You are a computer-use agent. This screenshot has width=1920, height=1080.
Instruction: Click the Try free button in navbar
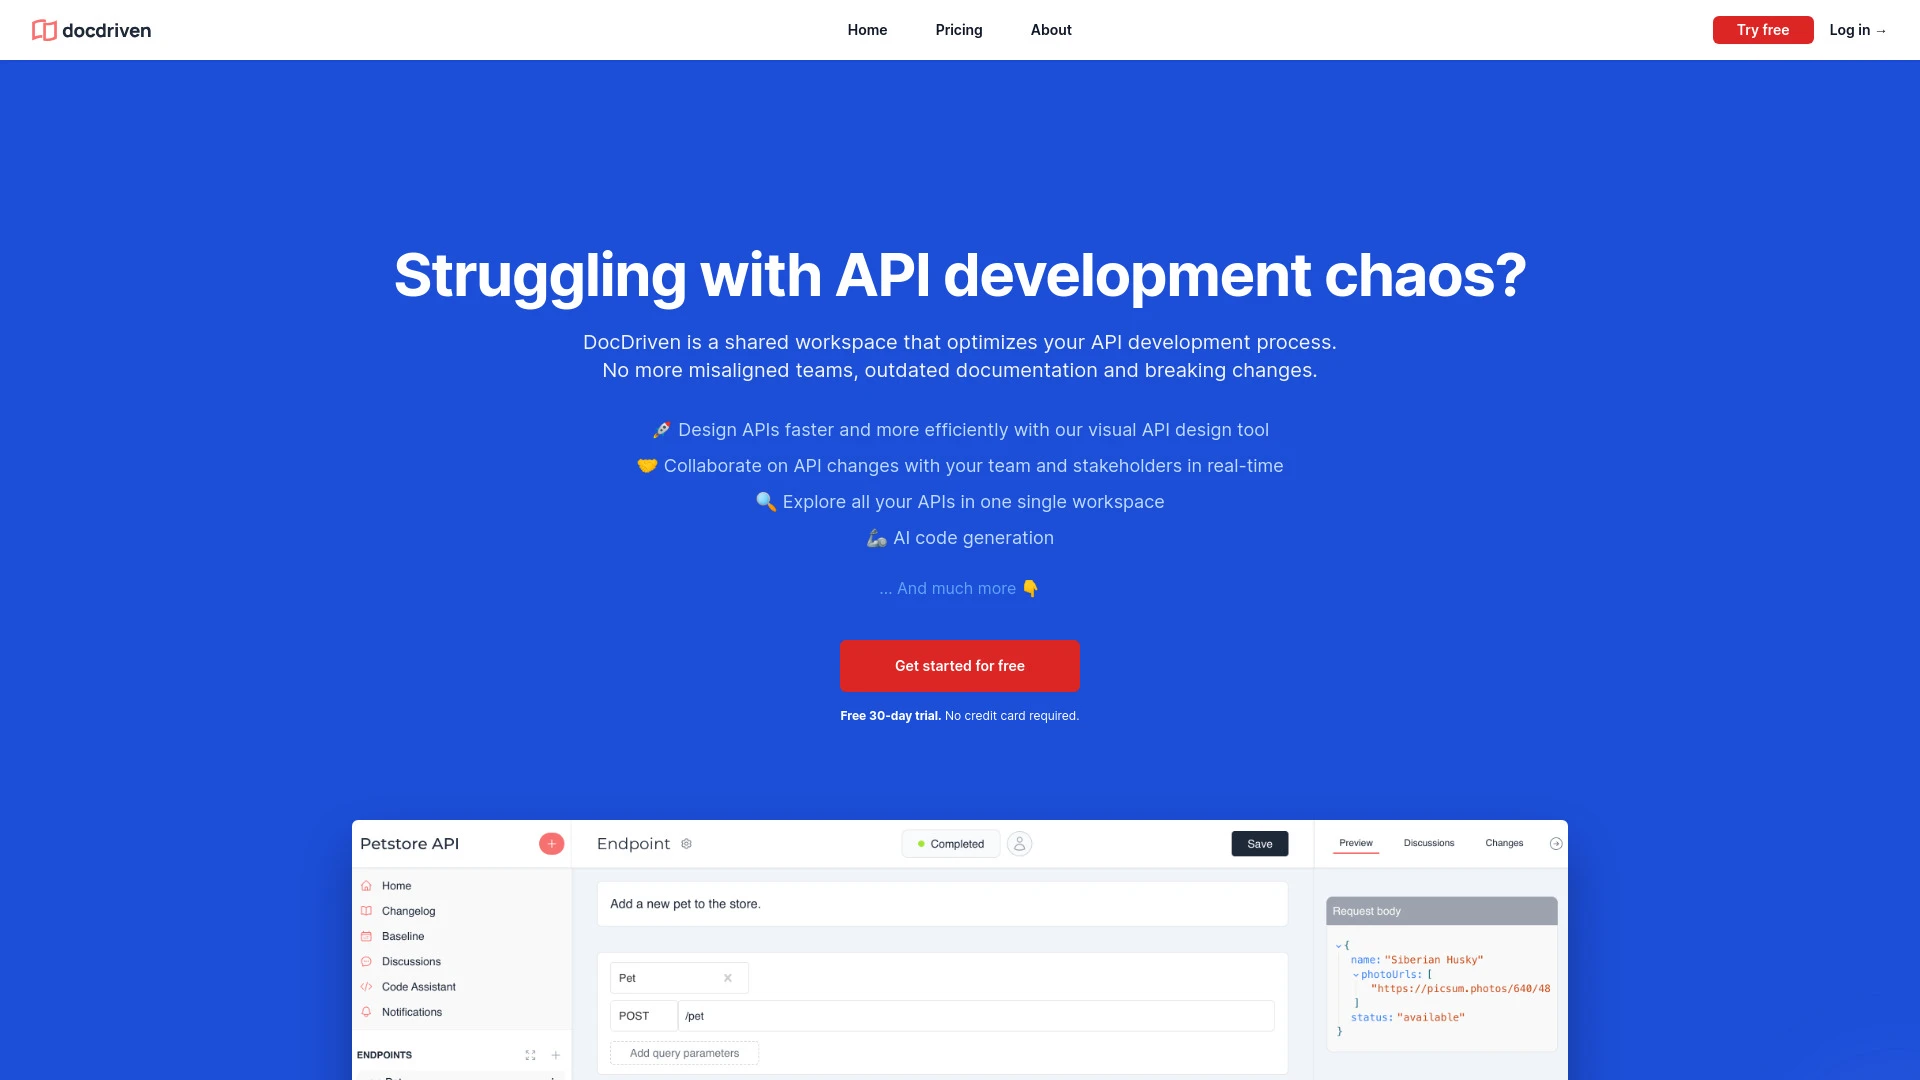pyautogui.click(x=1763, y=29)
